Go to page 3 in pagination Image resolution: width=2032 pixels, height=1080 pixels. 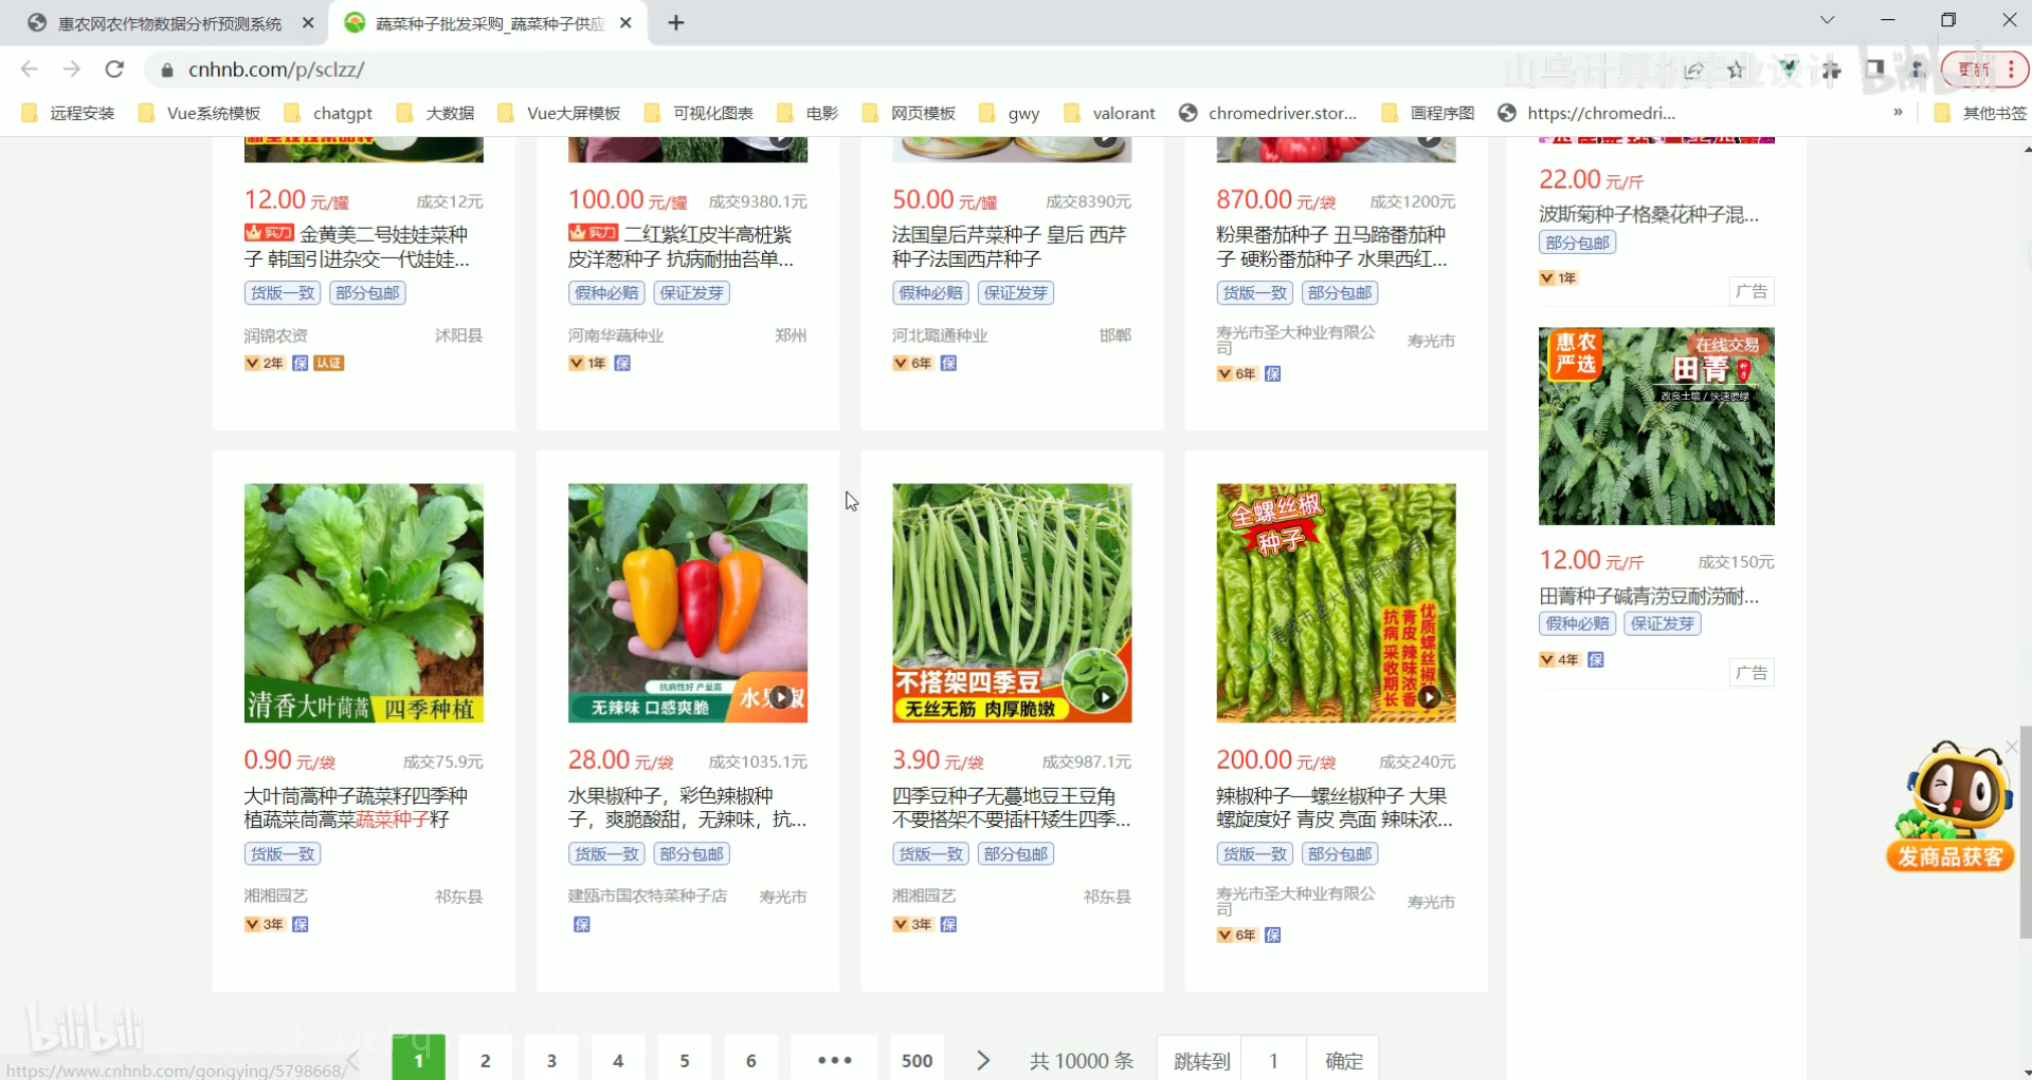(551, 1060)
